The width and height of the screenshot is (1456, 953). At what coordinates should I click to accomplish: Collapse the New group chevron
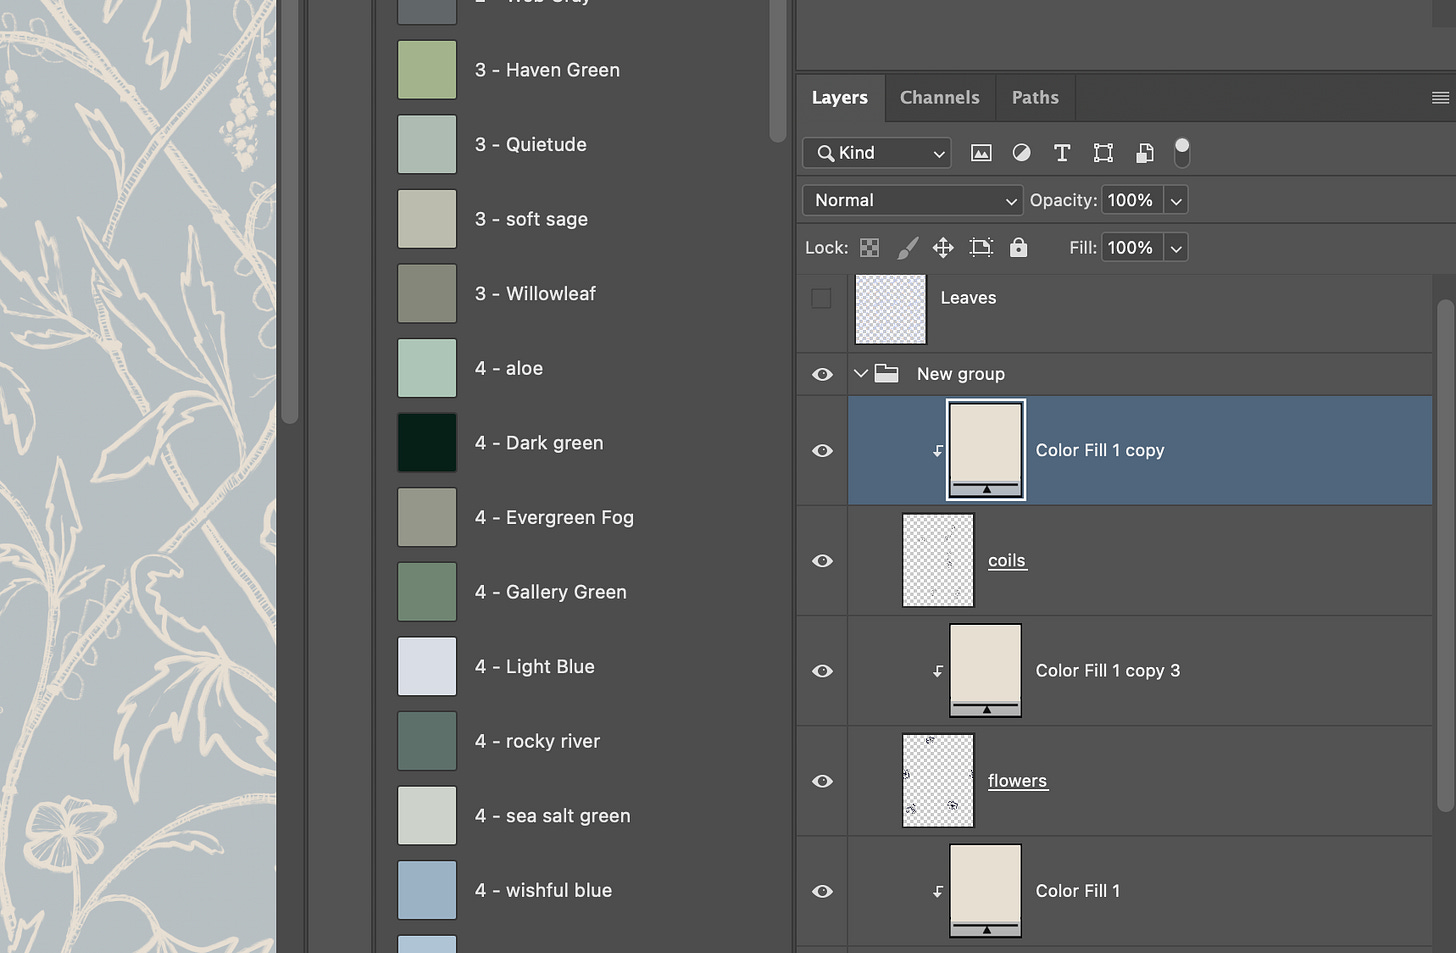860,373
